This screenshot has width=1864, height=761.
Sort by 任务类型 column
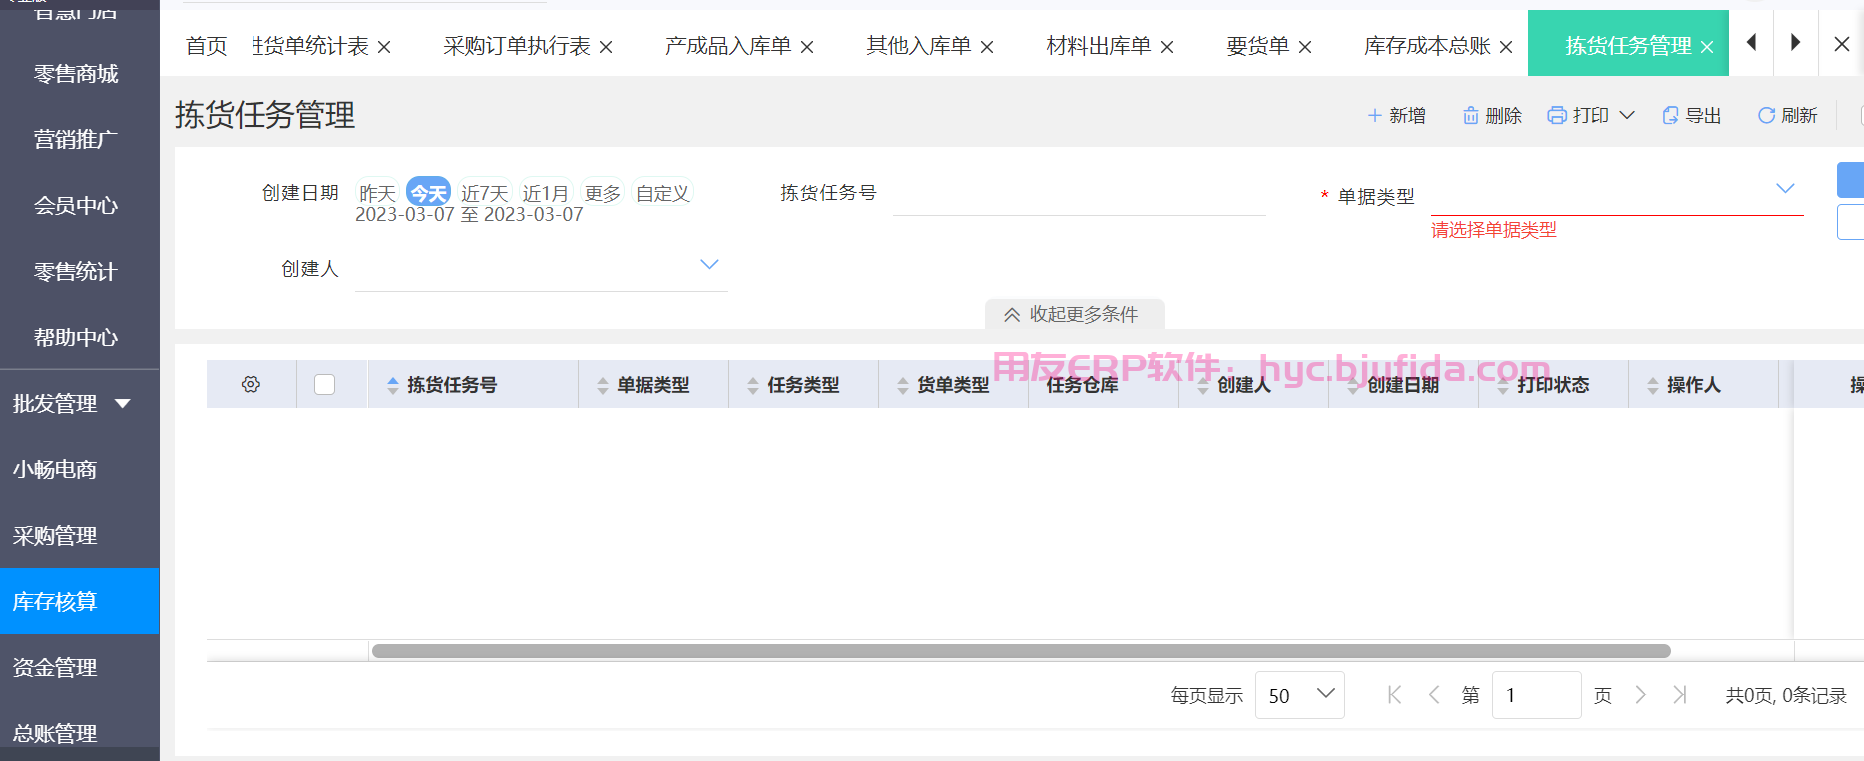tap(752, 385)
